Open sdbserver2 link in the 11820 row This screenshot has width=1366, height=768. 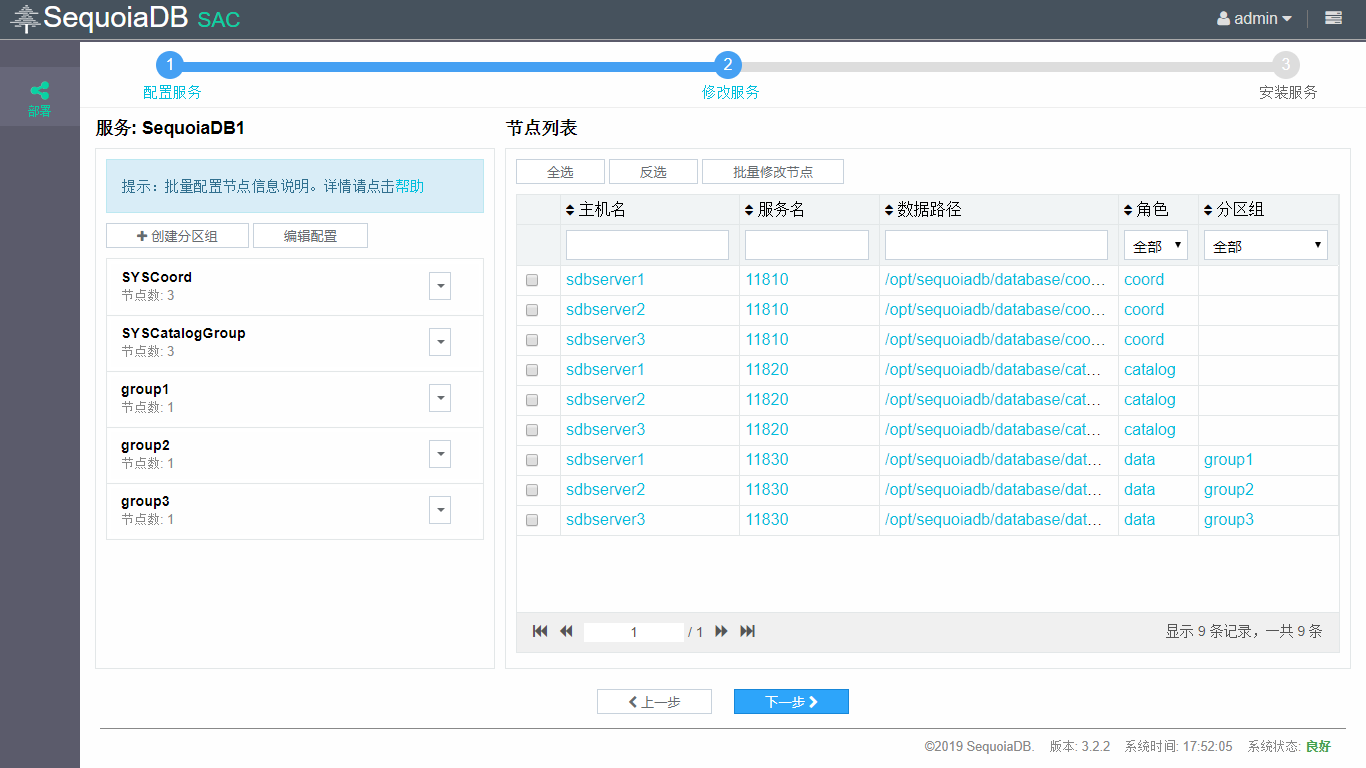pyautogui.click(x=605, y=400)
